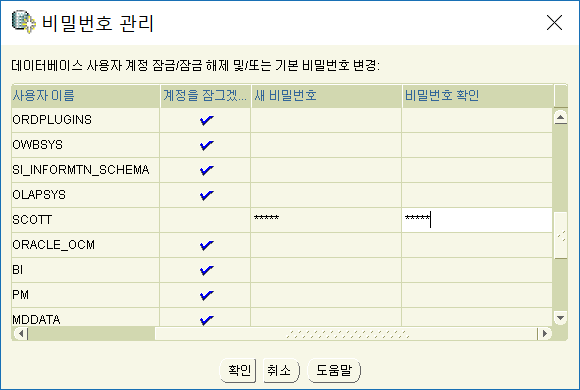Image resolution: width=580 pixels, height=390 pixels.
Task: Unlock the OLAPSYS account checkmark
Action: click(x=206, y=195)
